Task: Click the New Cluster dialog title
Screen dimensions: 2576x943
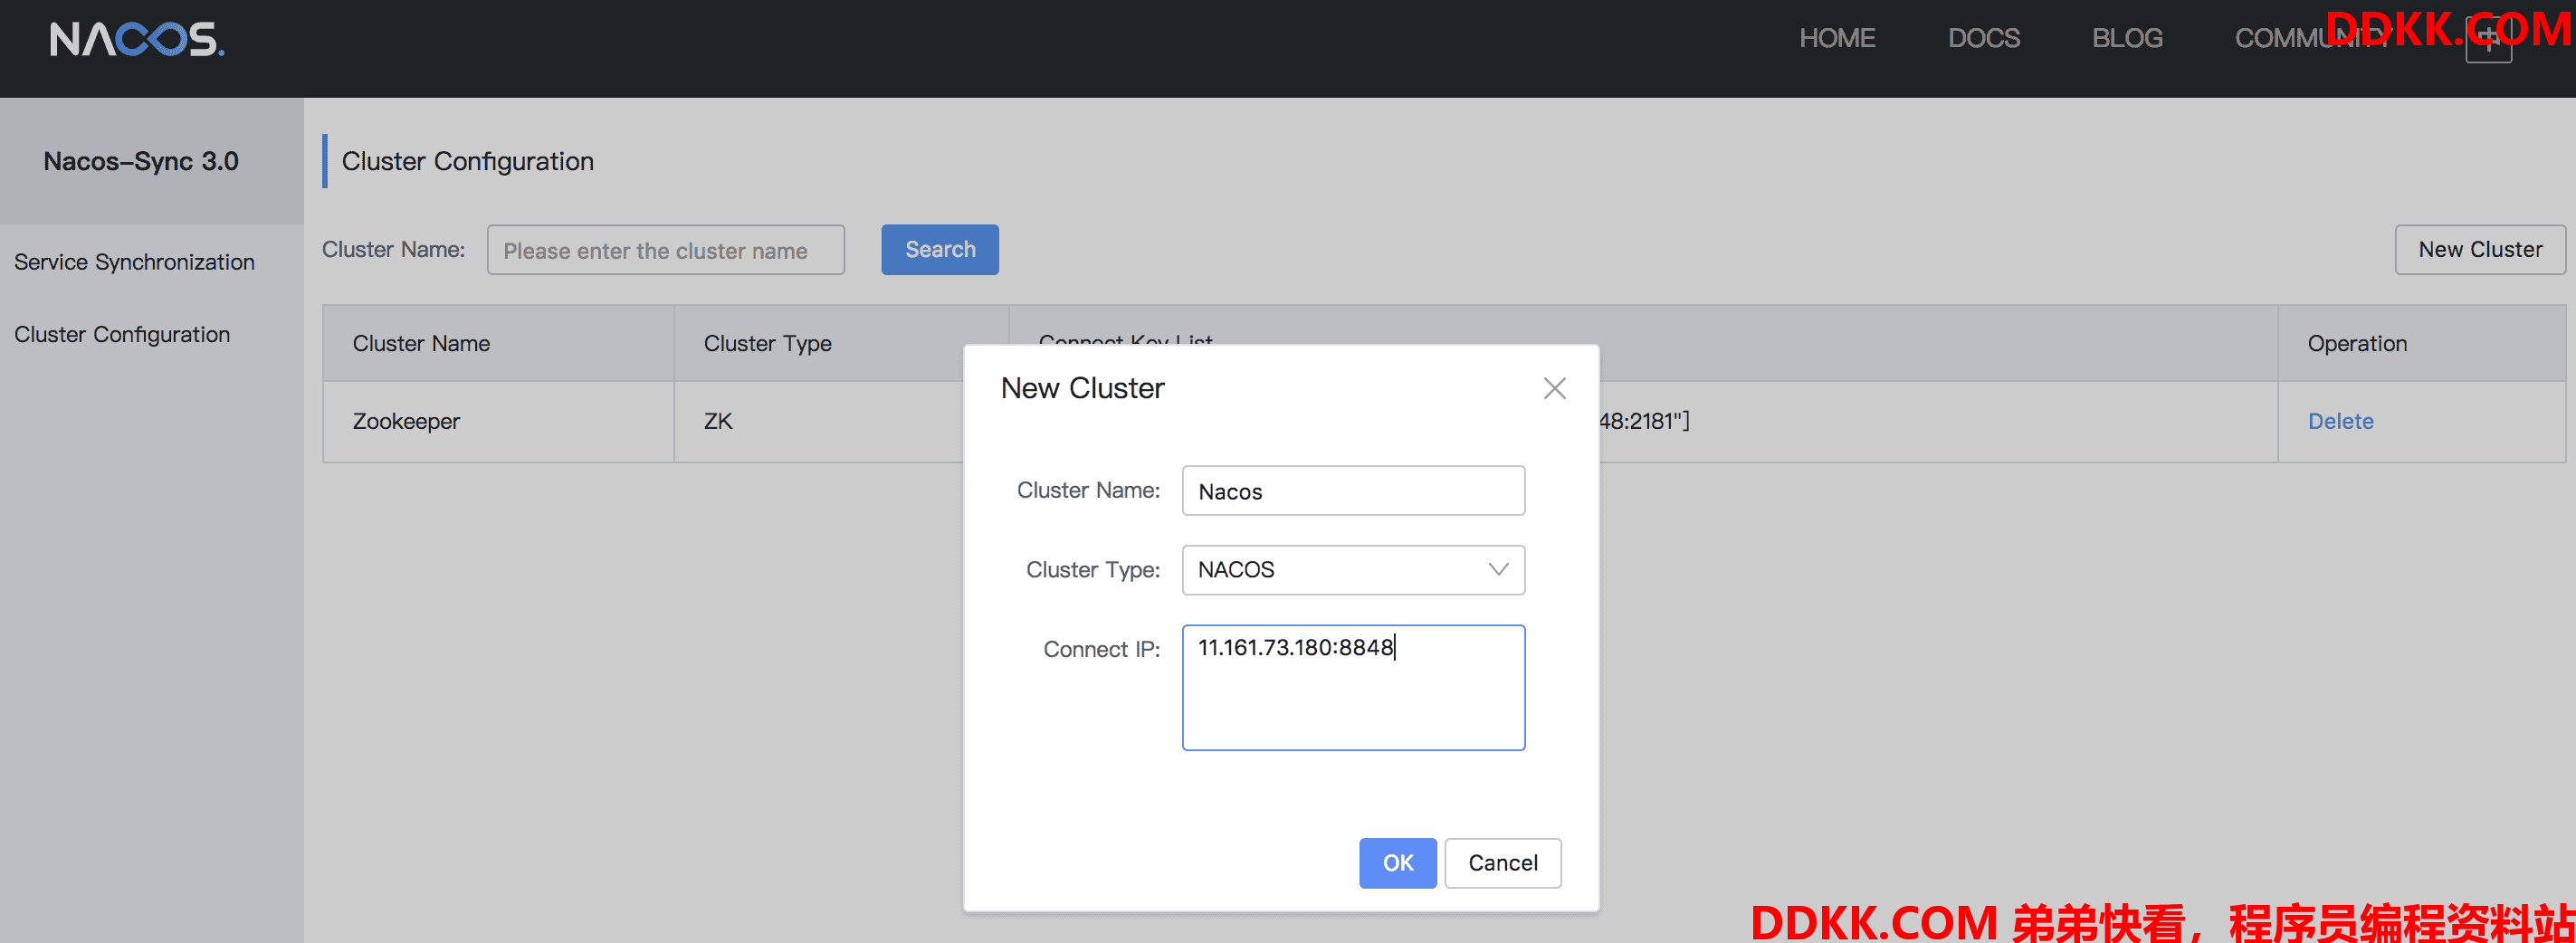Action: pos(1082,388)
